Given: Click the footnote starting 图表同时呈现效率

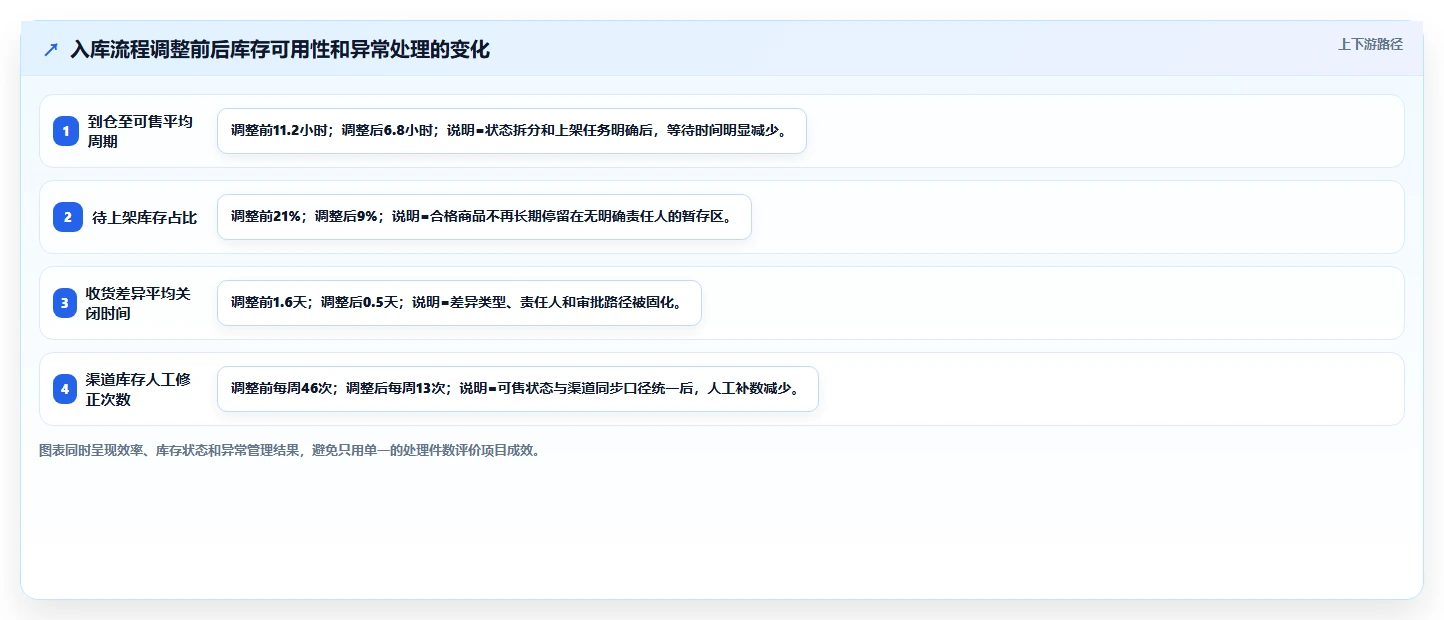Looking at the screenshot, I should click(291, 451).
